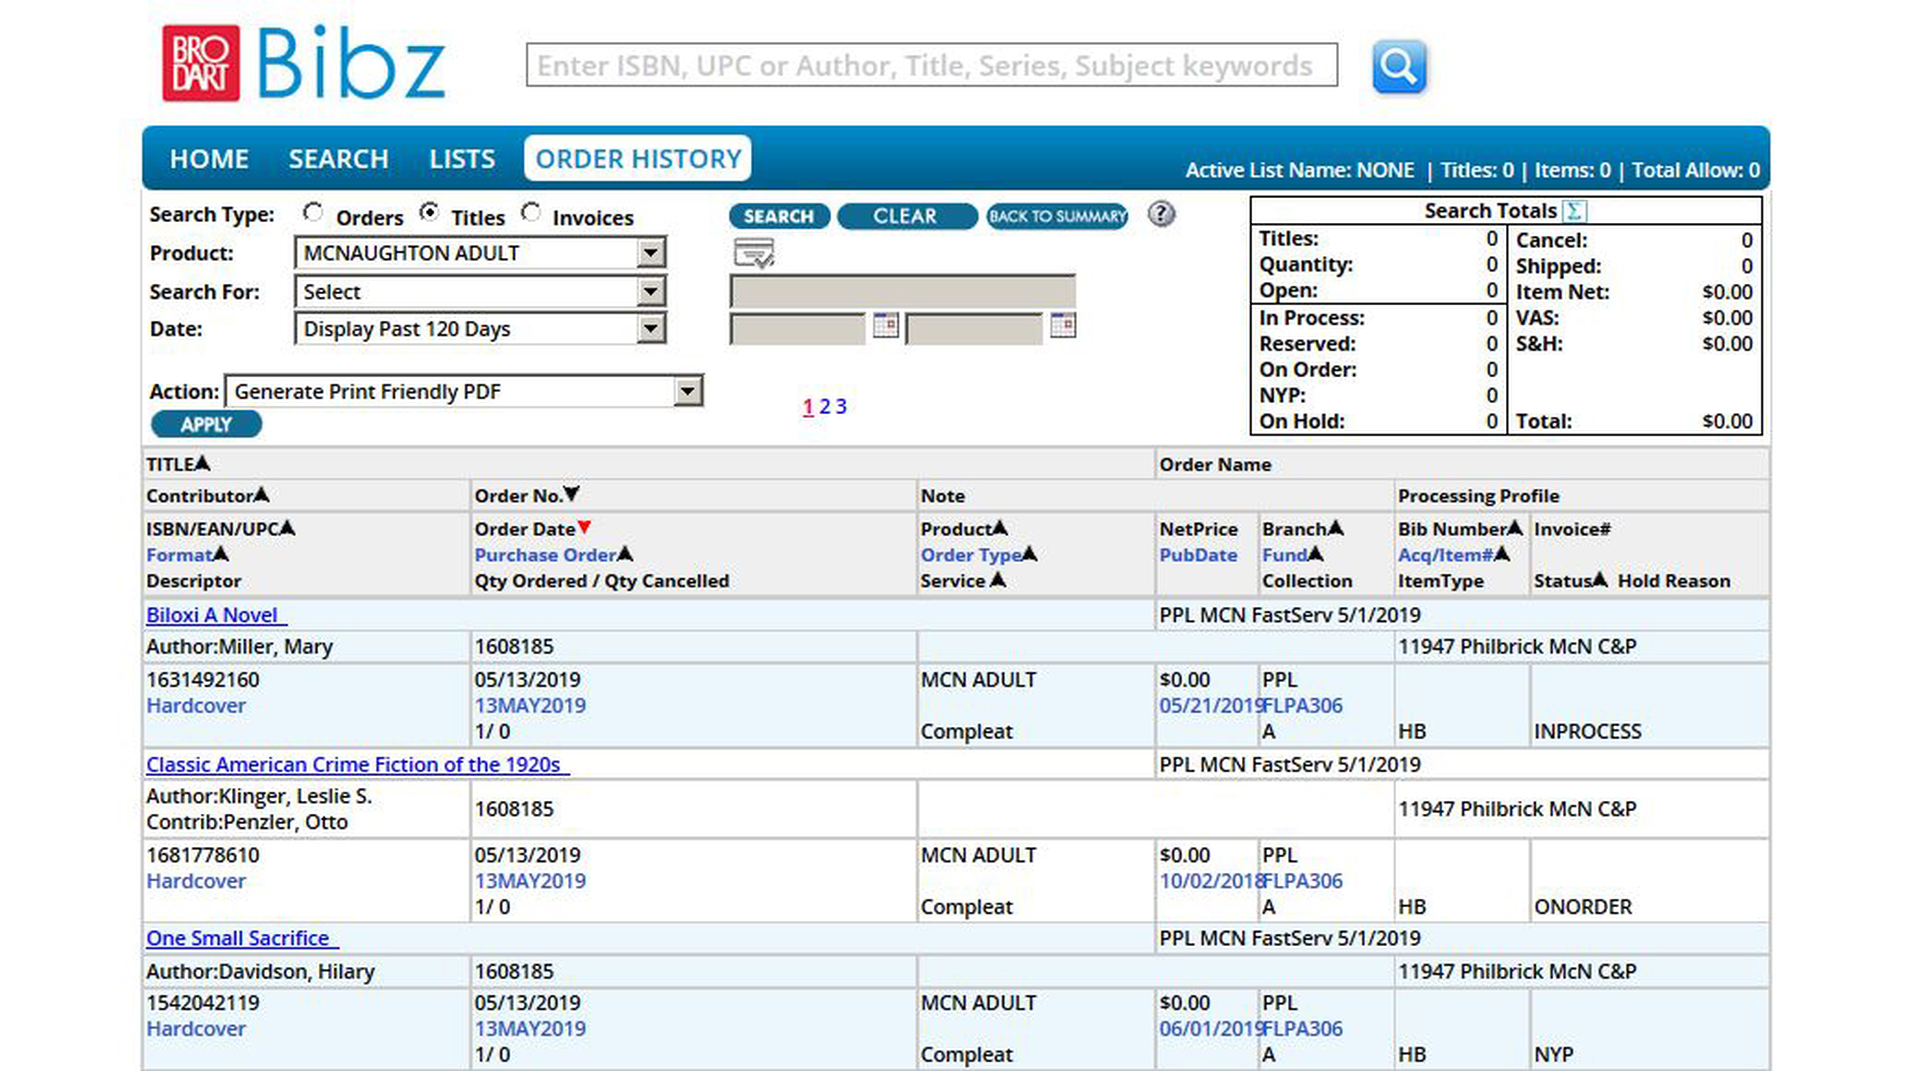Sort by Product column arrow
1920x1071 pixels.
tap(1000, 527)
